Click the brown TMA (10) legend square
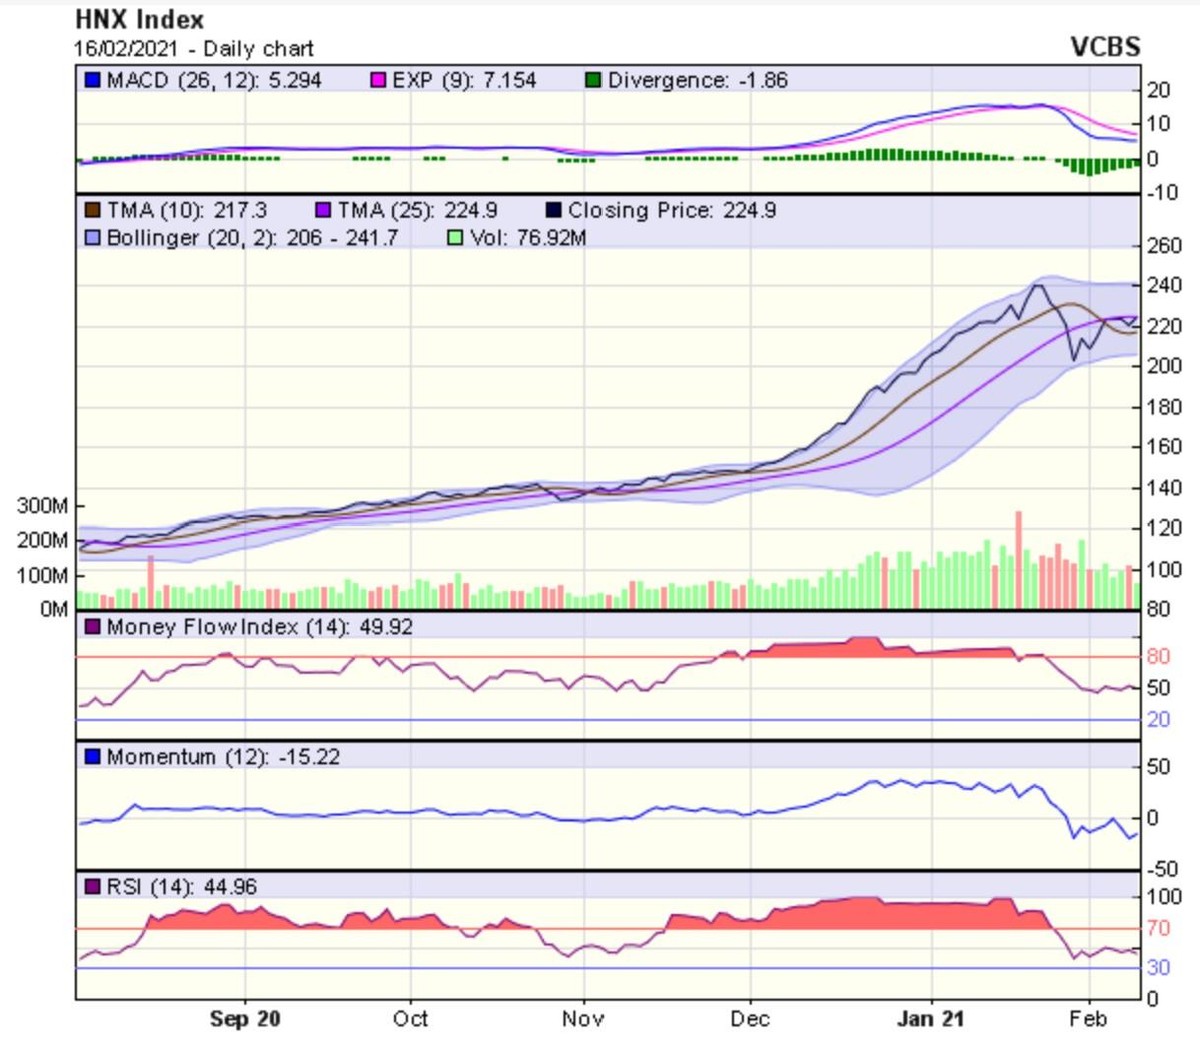 point(92,210)
